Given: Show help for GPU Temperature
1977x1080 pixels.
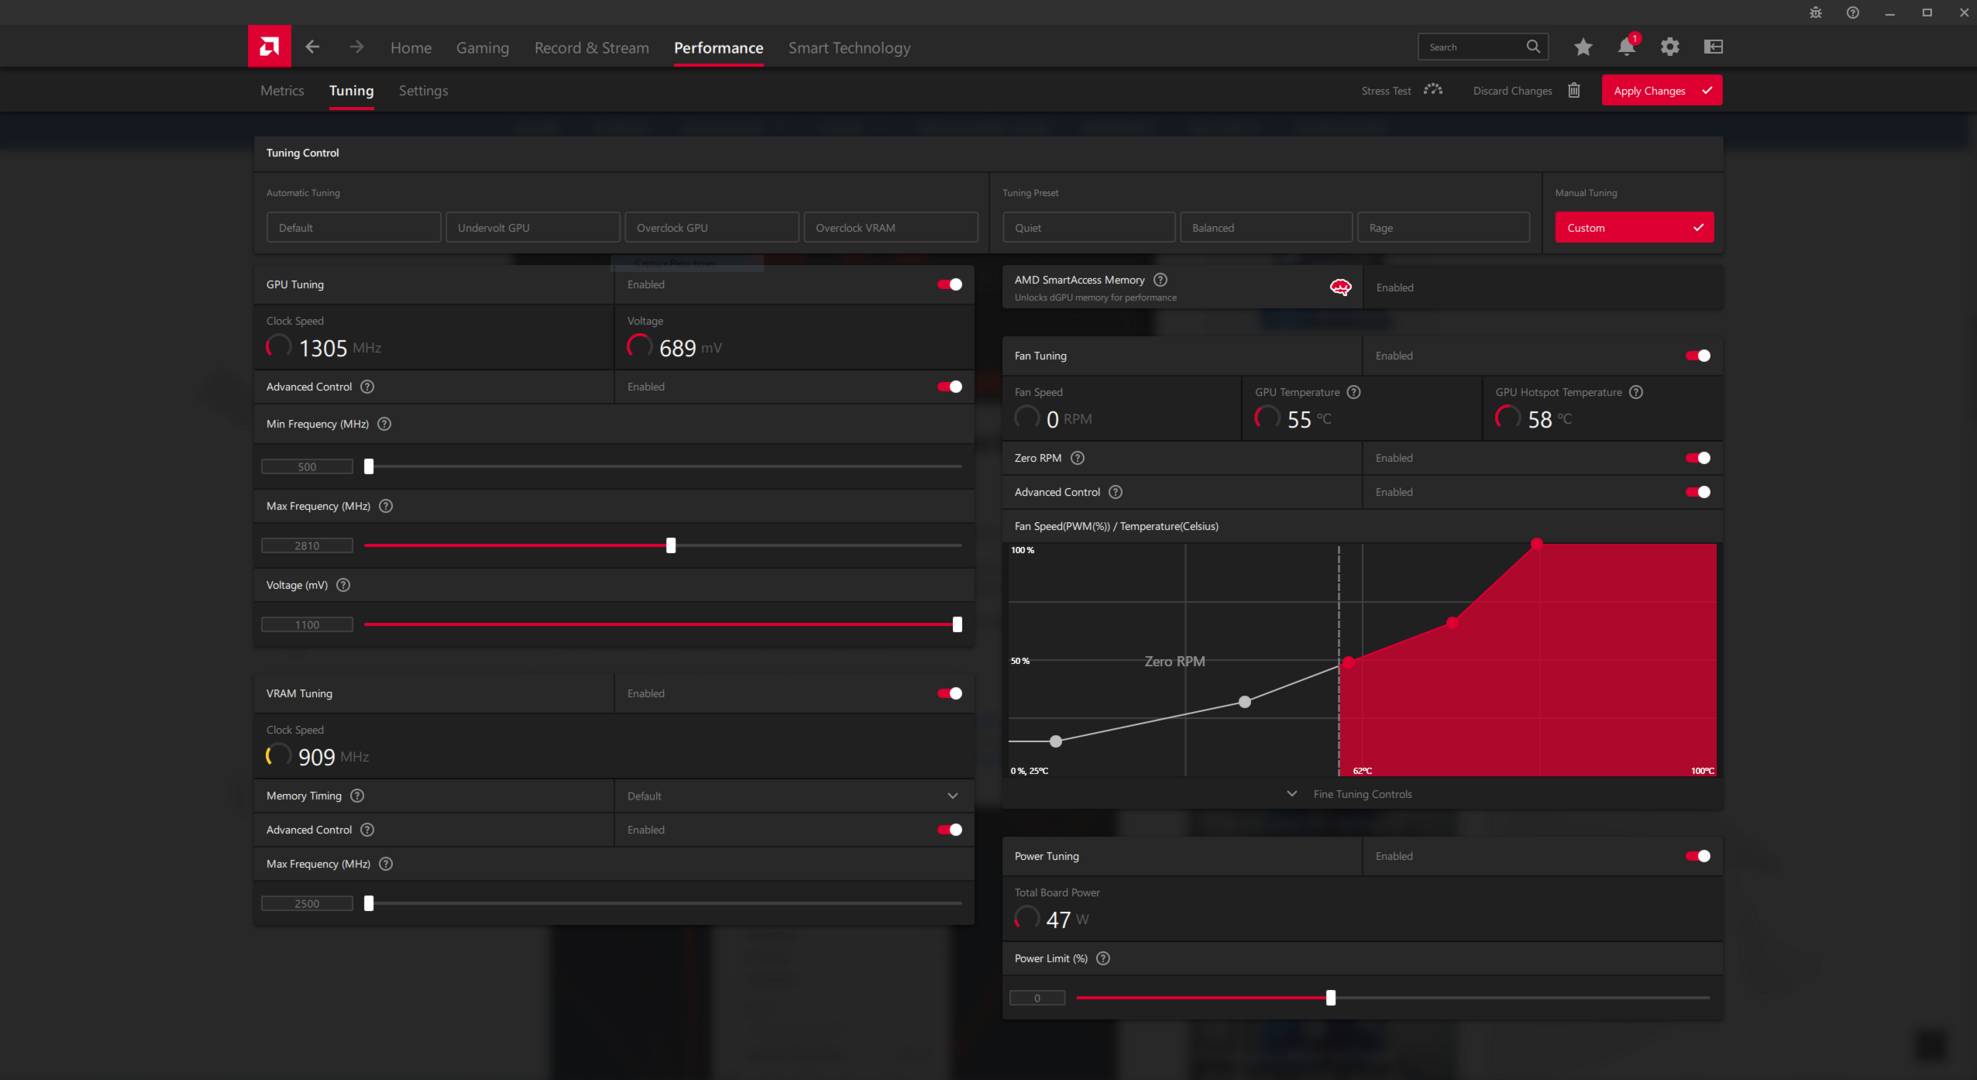Looking at the screenshot, I should tap(1353, 392).
